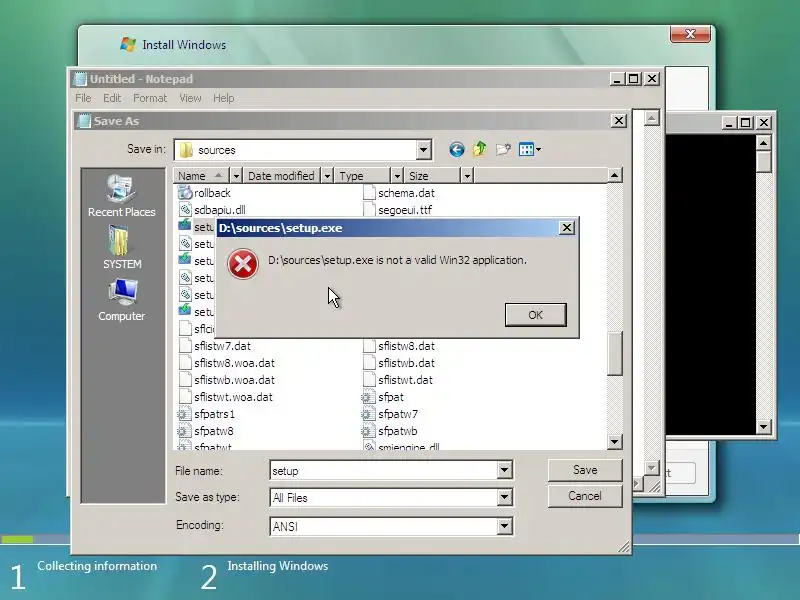Open the Views menu icon
Image resolution: width=800 pixels, height=600 pixels.
[x=530, y=149]
